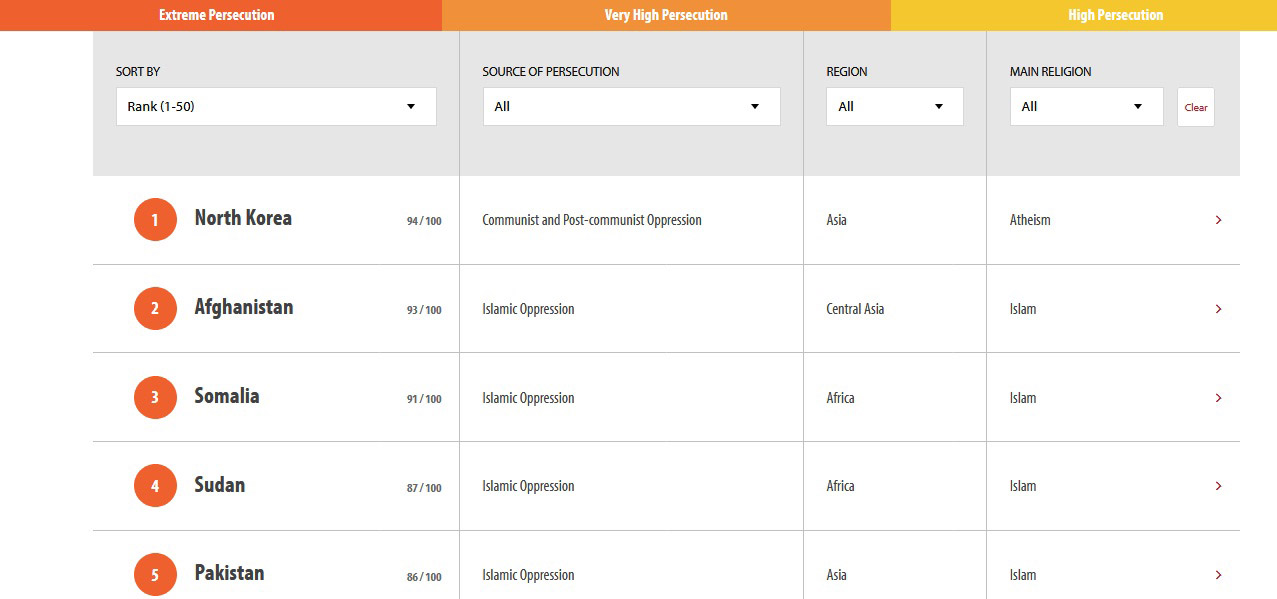The height and width of the screenshot is (599, 1277).
Task: Click the rank 4 circle badge
Action: (x=155, y=486)
